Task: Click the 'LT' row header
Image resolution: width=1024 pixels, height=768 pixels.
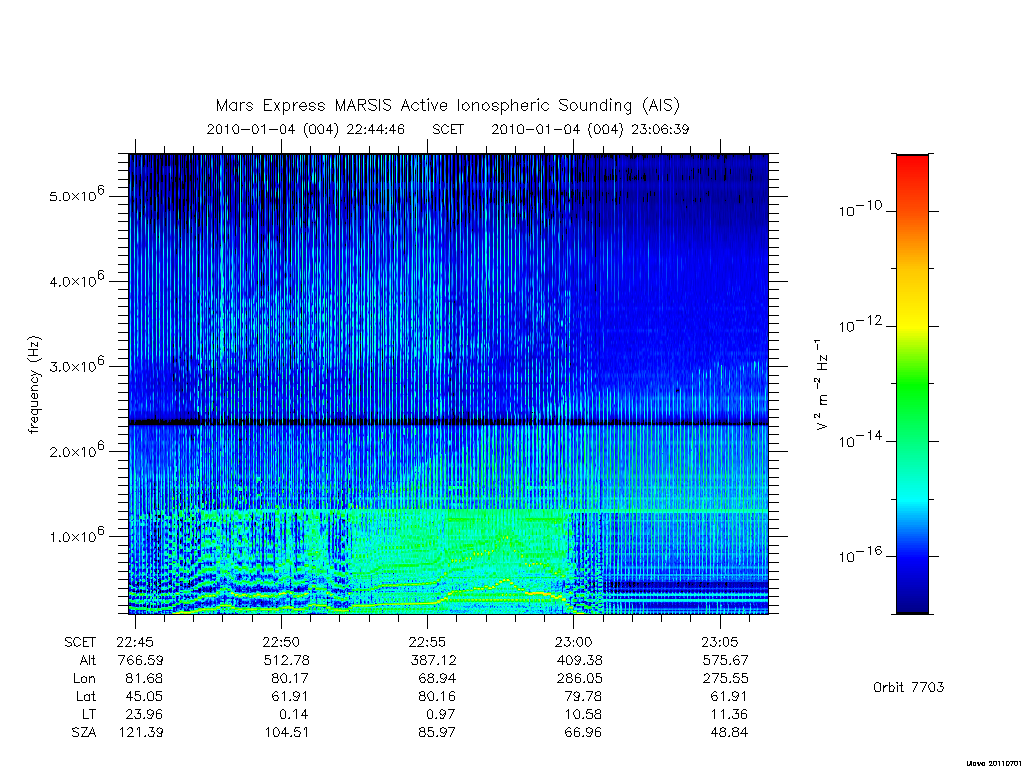Action: pyautogui.click(x=89, y=714)
